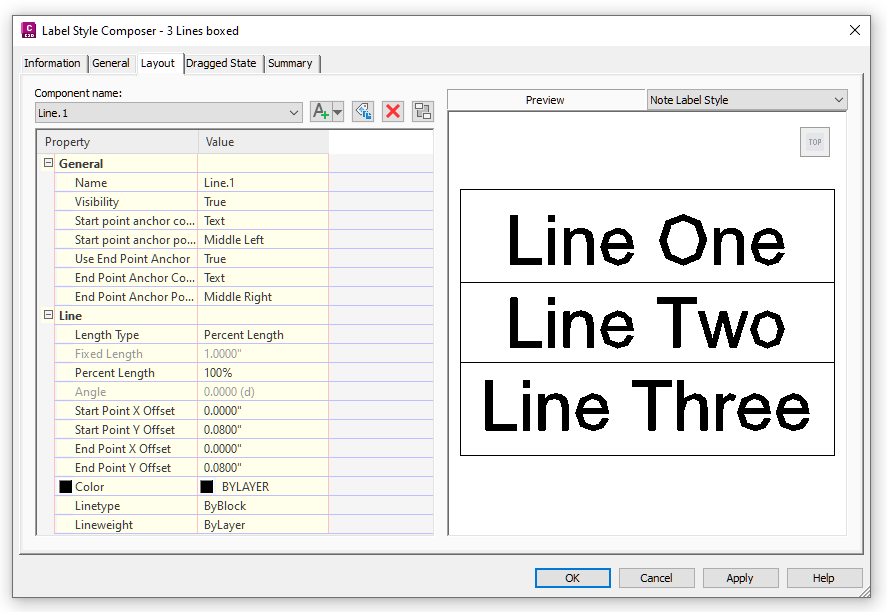Switch to the Dragged State tab
The image size is (887, 612).
pyautogui.click(x=222, y=62)
